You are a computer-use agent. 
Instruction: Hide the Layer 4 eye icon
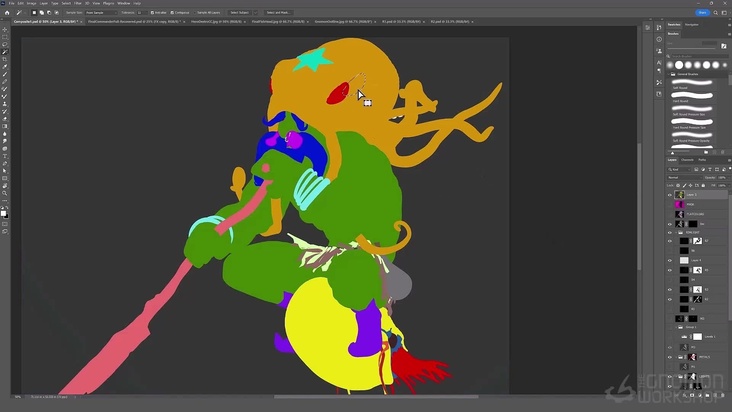click(x=669, y=260)
